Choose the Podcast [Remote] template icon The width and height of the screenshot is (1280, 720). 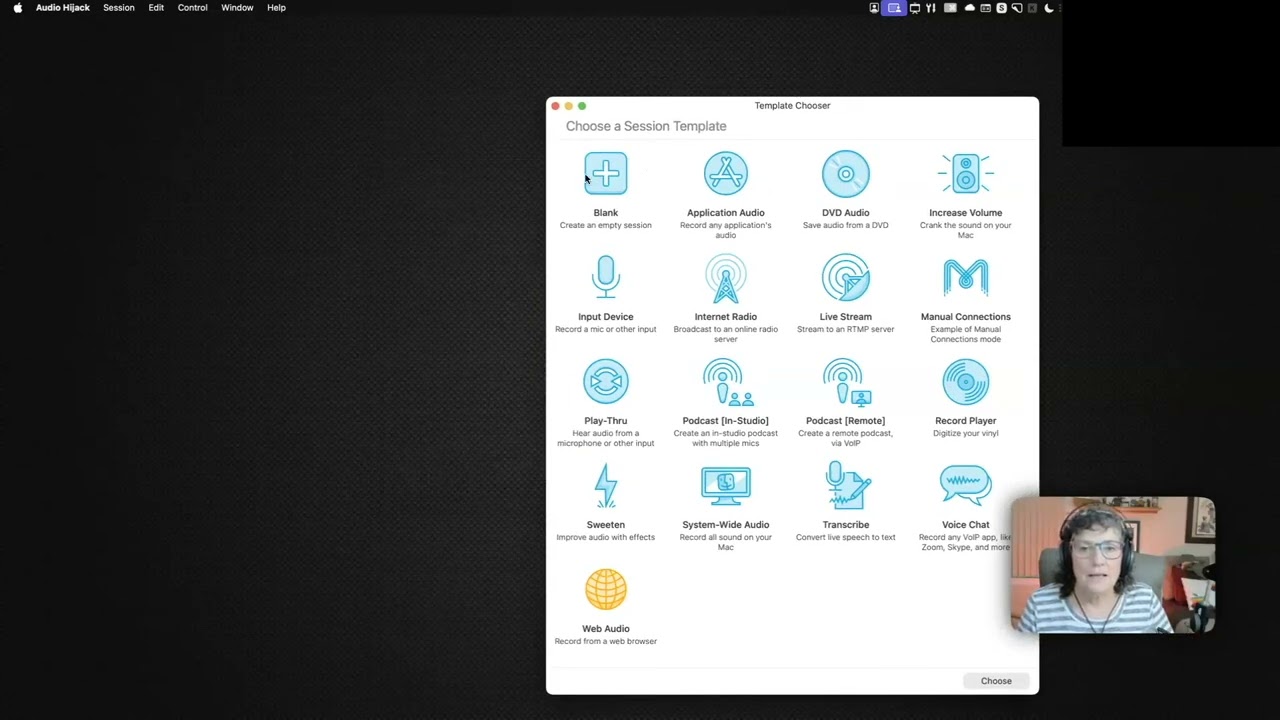click(846, 382)
